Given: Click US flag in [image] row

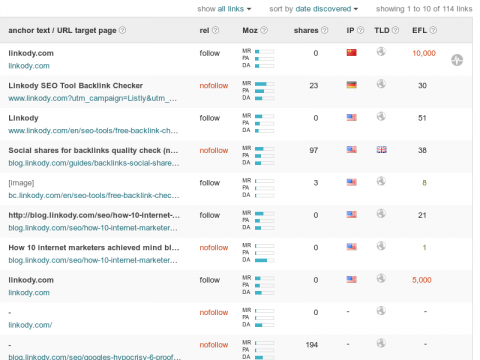Looking at the screenshot, I should [351, 182].
